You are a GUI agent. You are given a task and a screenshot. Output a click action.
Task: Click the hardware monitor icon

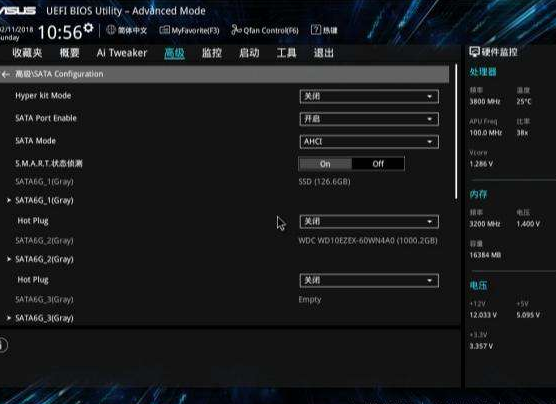point(474,52)
